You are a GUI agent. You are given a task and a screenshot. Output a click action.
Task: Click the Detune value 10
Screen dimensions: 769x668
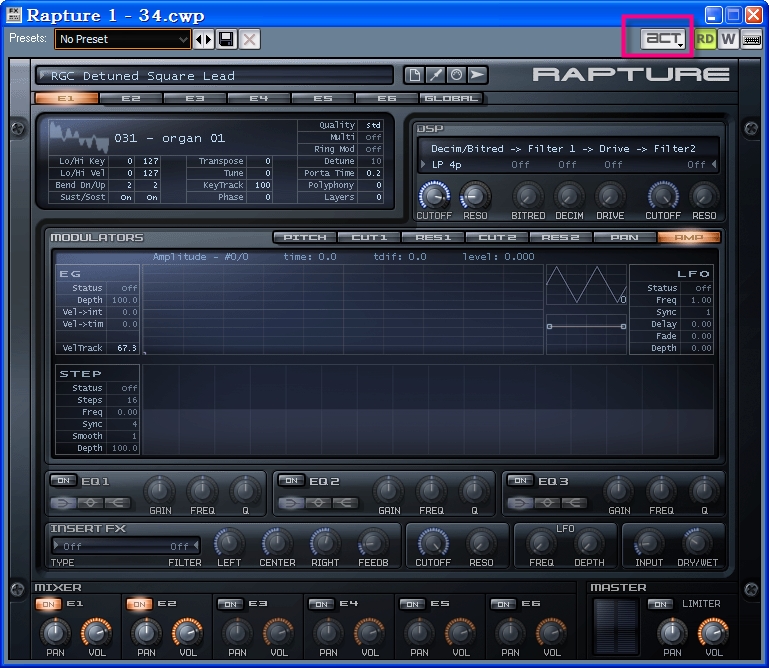373,161
